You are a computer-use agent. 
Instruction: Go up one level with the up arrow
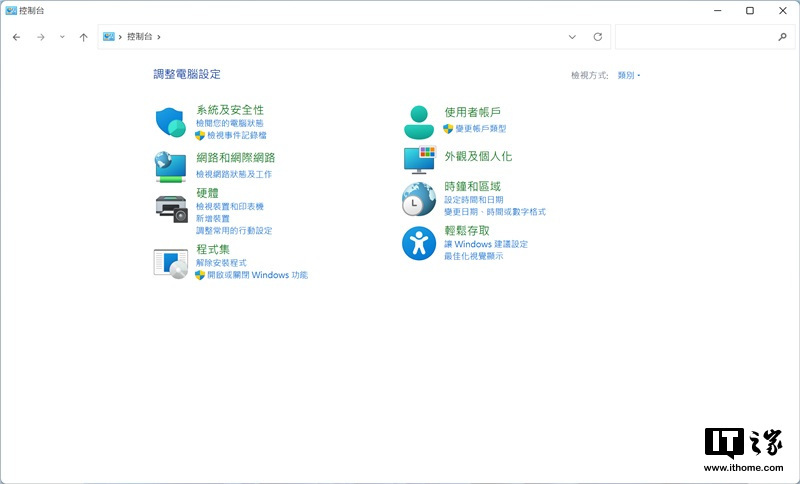click(84, 37)
